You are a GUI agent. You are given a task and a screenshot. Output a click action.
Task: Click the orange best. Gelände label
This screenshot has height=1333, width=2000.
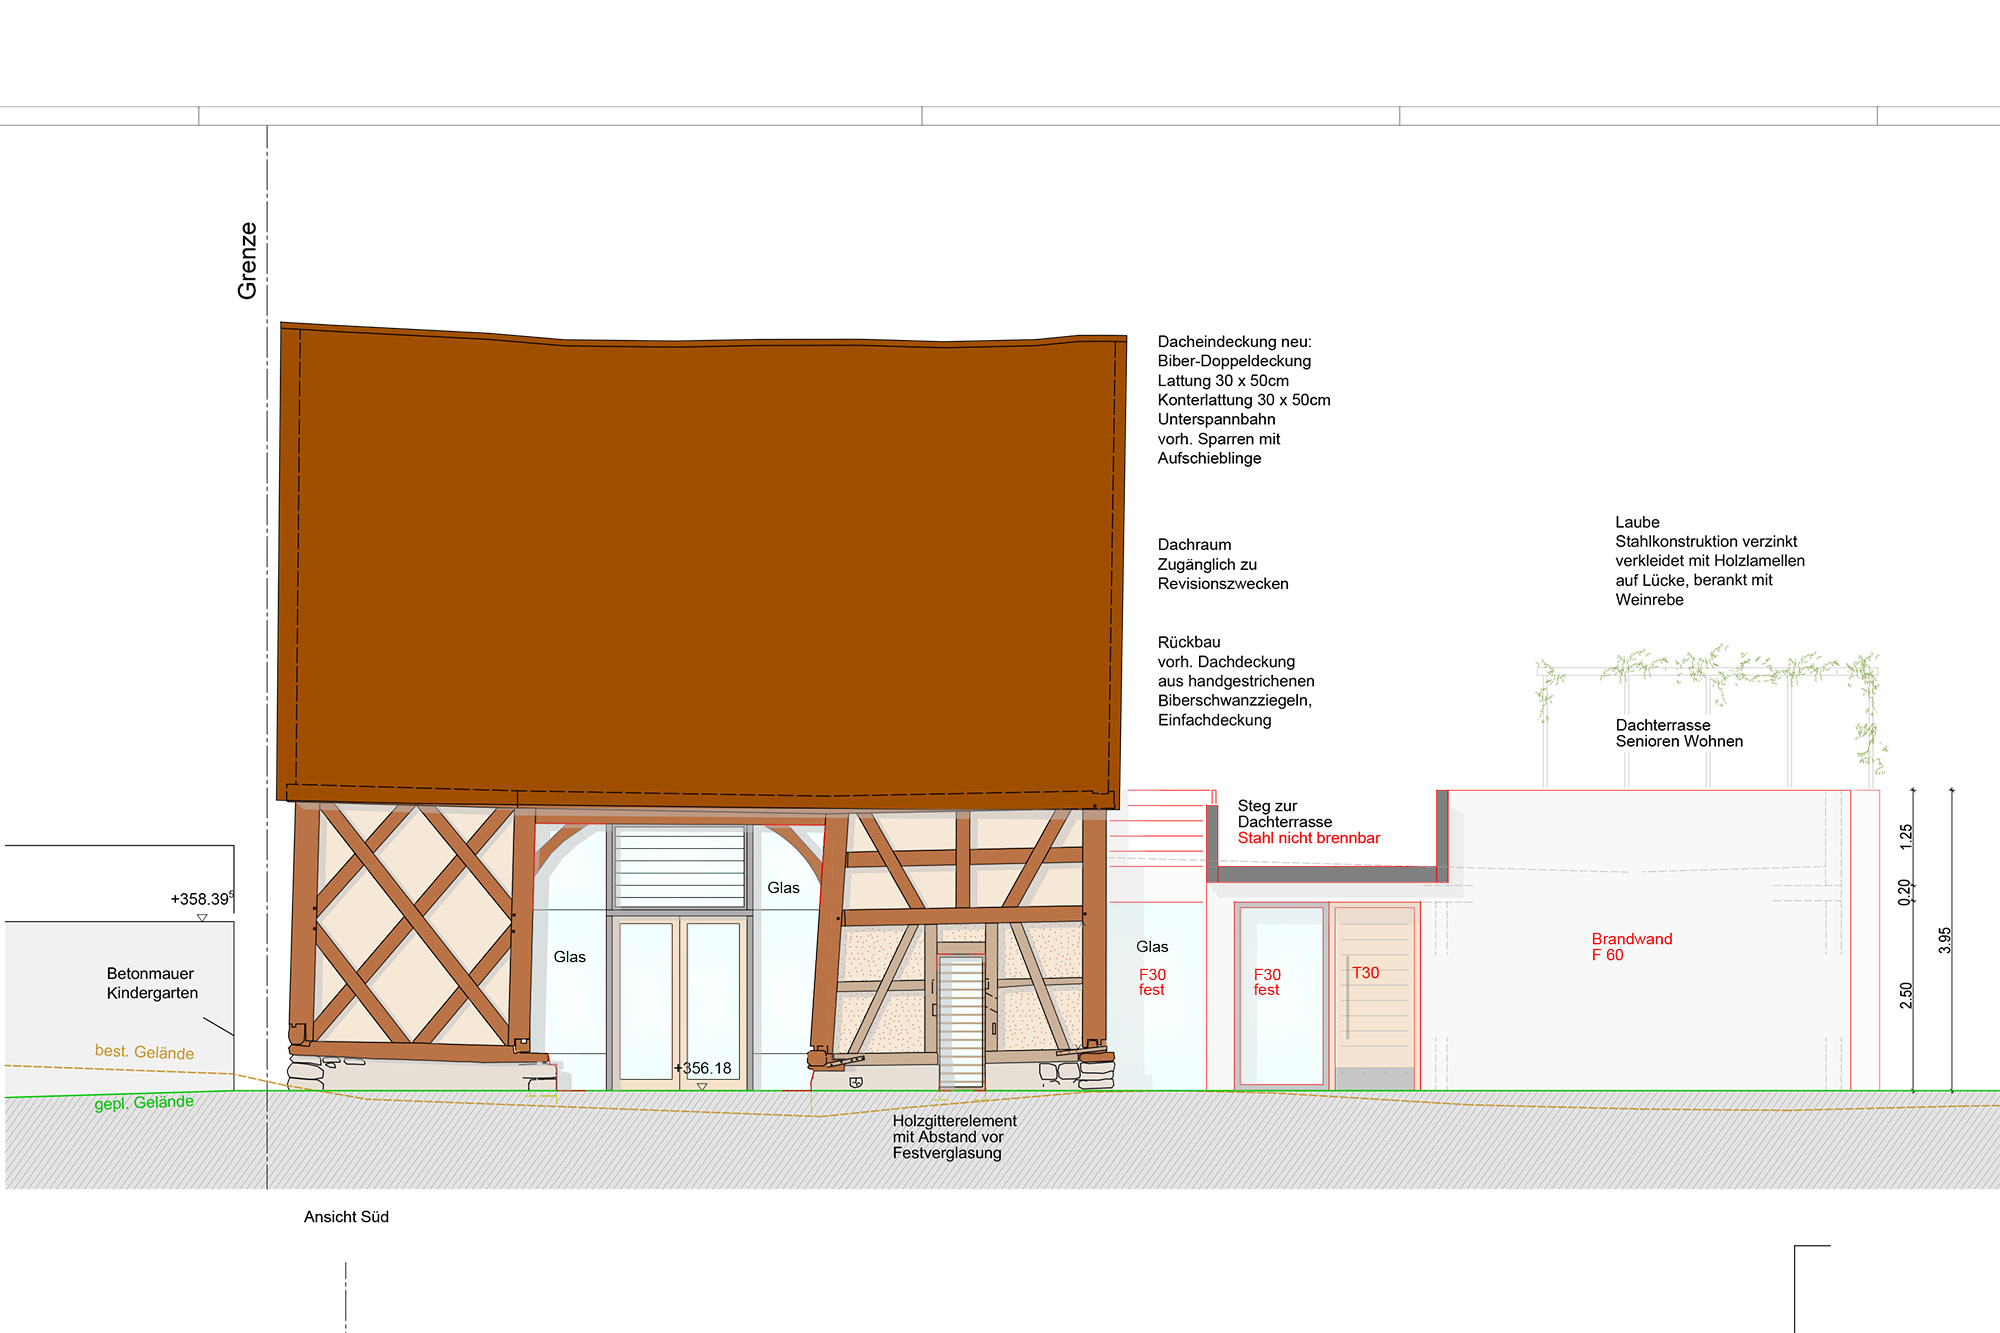(144, 1052)
